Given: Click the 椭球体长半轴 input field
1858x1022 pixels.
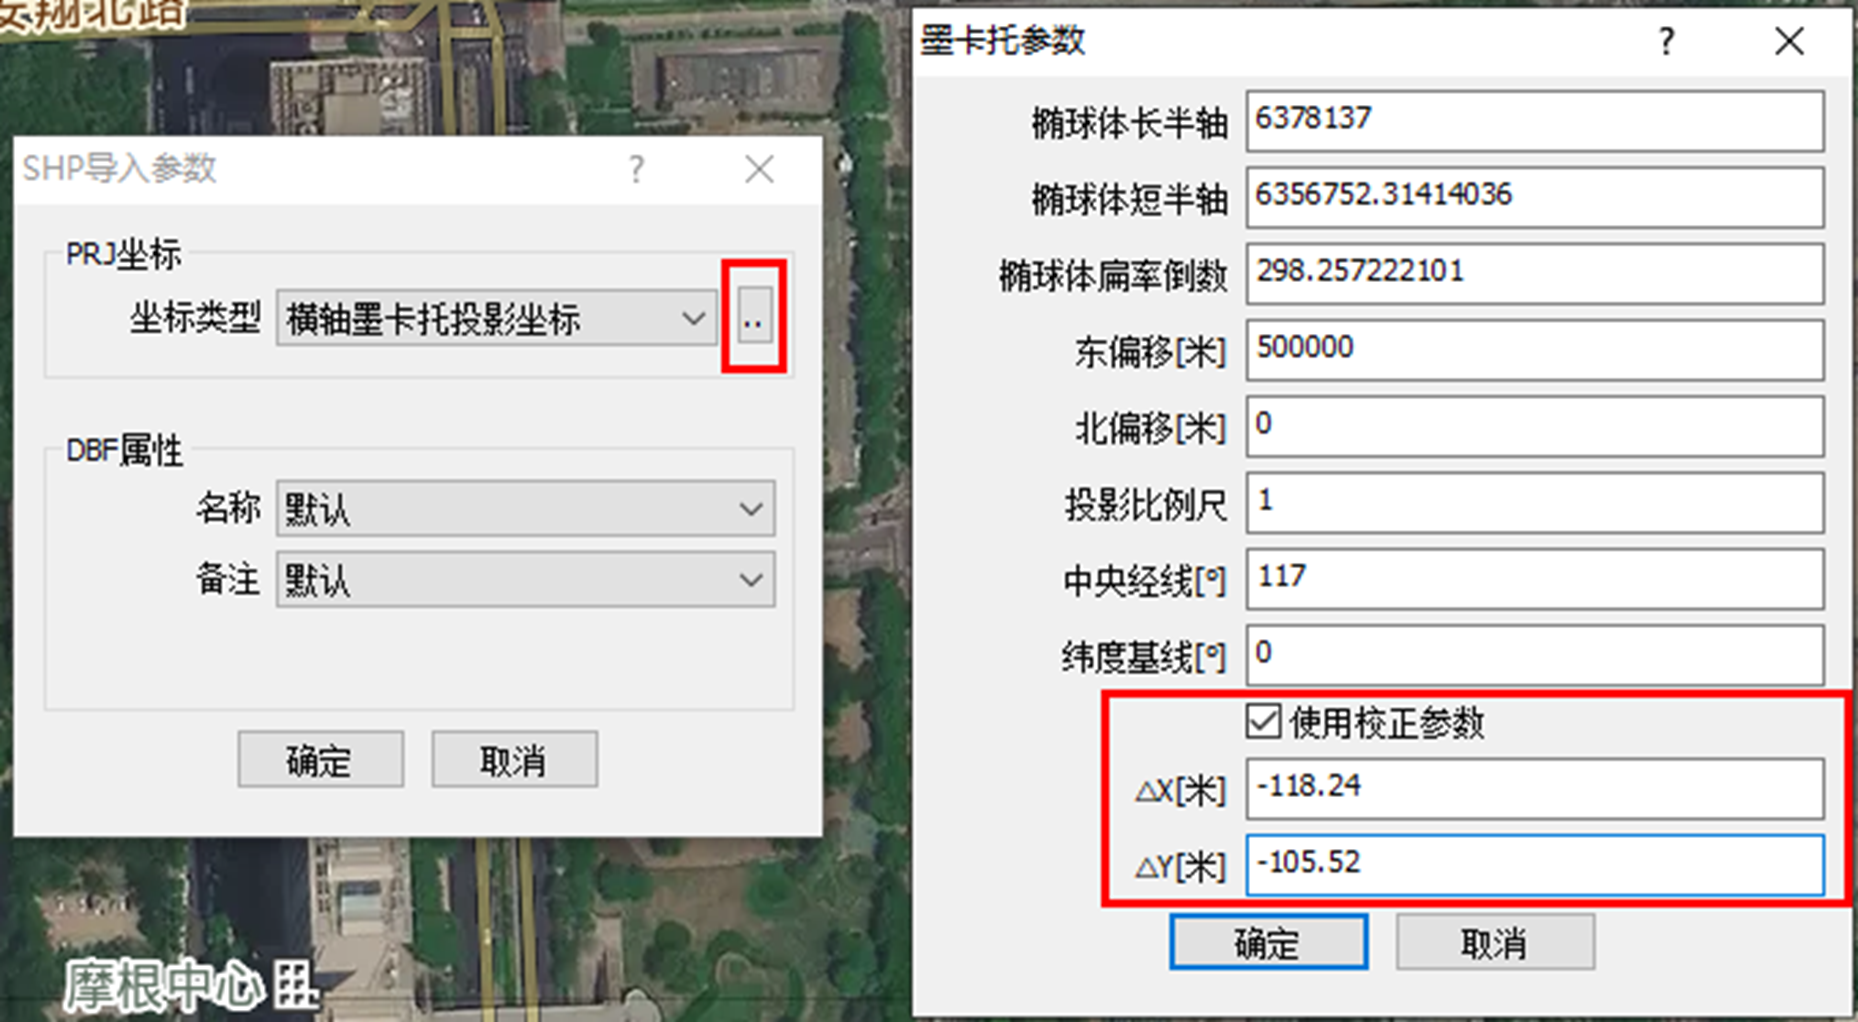Looking at the screenshot, I should 1534,120.
